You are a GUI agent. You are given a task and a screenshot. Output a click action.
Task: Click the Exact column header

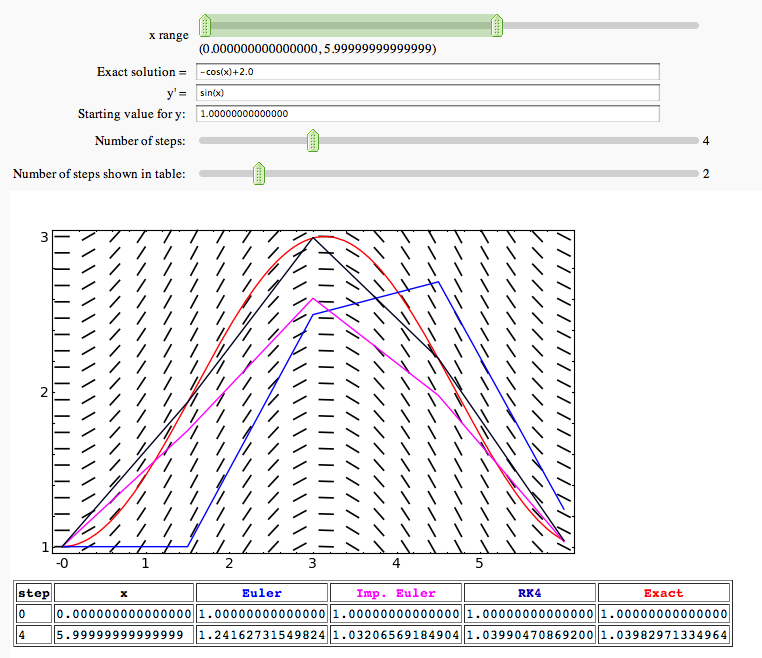click(x=664, y=593)
